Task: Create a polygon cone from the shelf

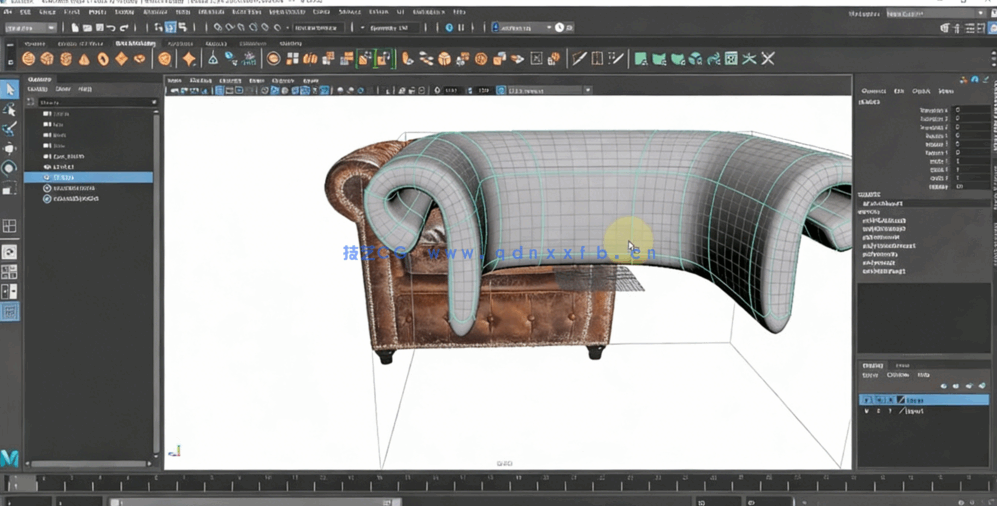Action: point(84,59)
